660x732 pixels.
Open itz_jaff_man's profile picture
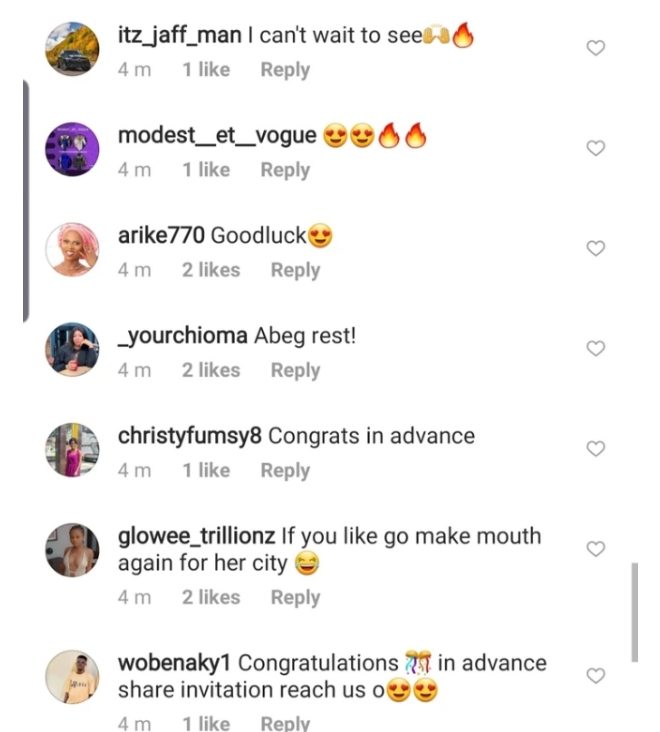coord(73,48)
